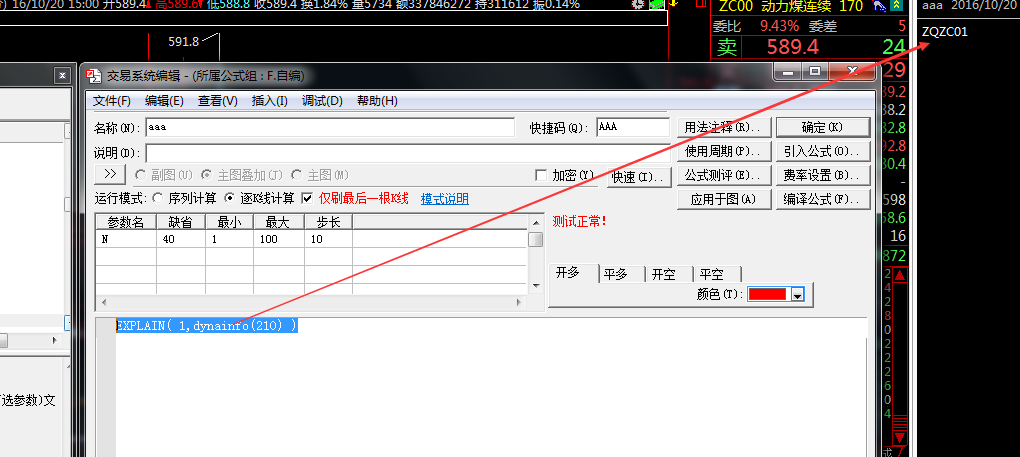This screenshot has width=1020, height=457.
Task: Click the 最小 column header
Action: (x=230, y=222)
